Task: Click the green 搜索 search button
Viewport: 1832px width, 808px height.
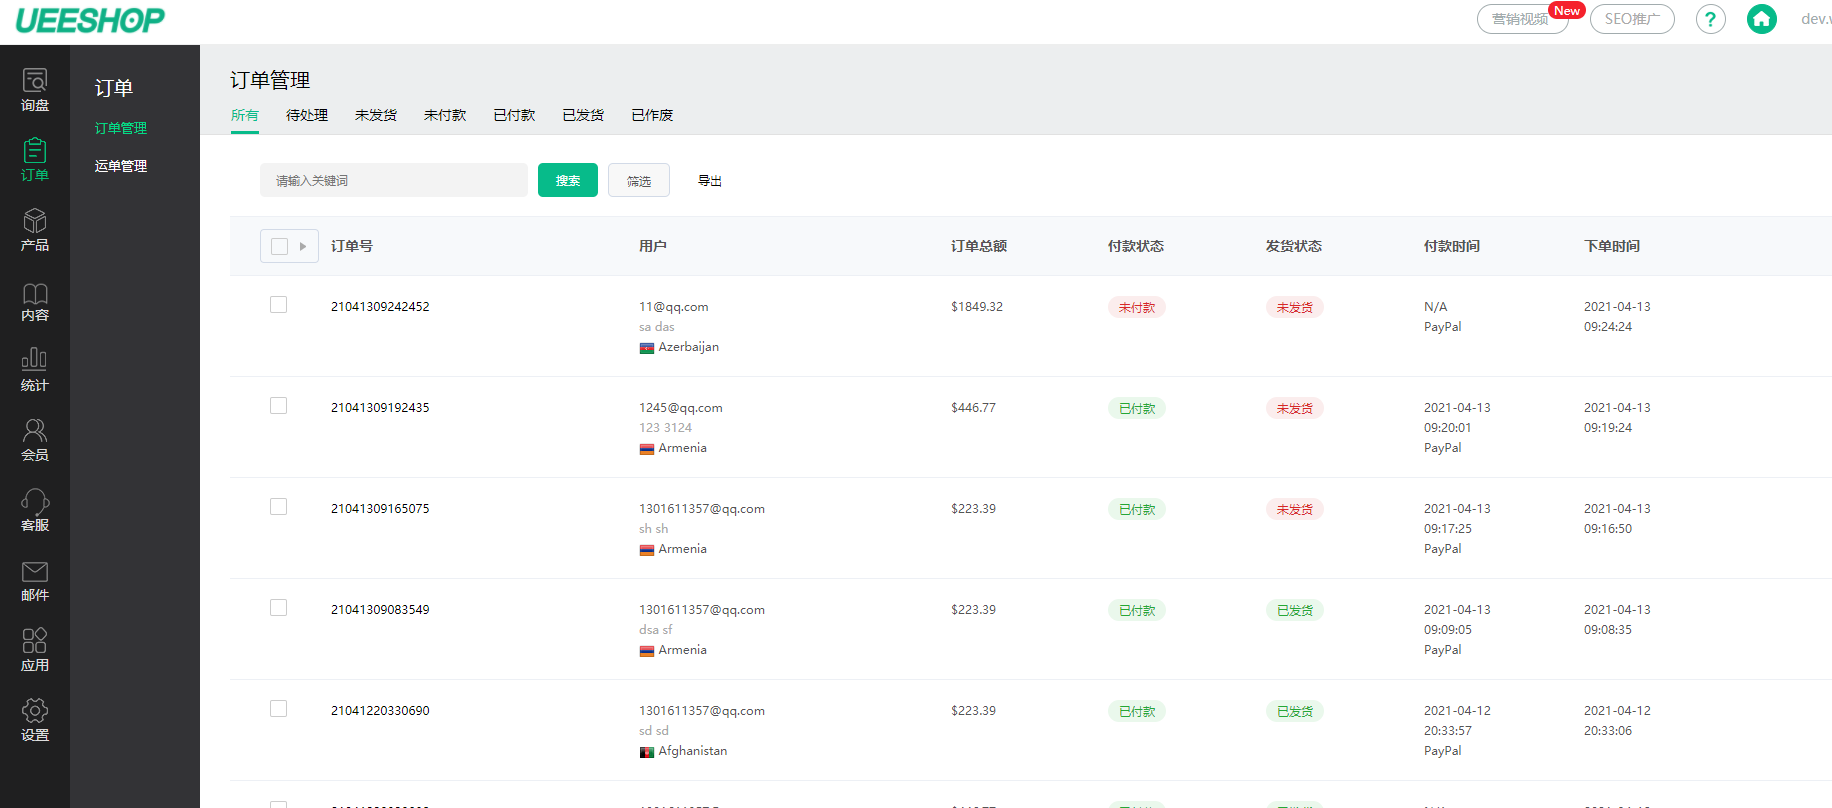Action: 567,181
